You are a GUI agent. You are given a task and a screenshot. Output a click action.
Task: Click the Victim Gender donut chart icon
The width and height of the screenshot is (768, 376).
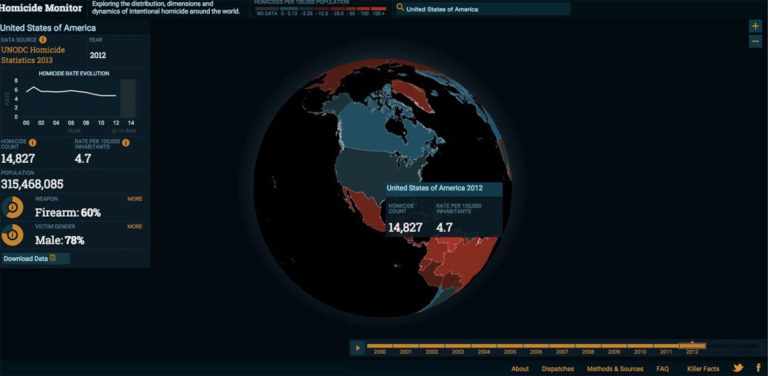coord(12,235)
